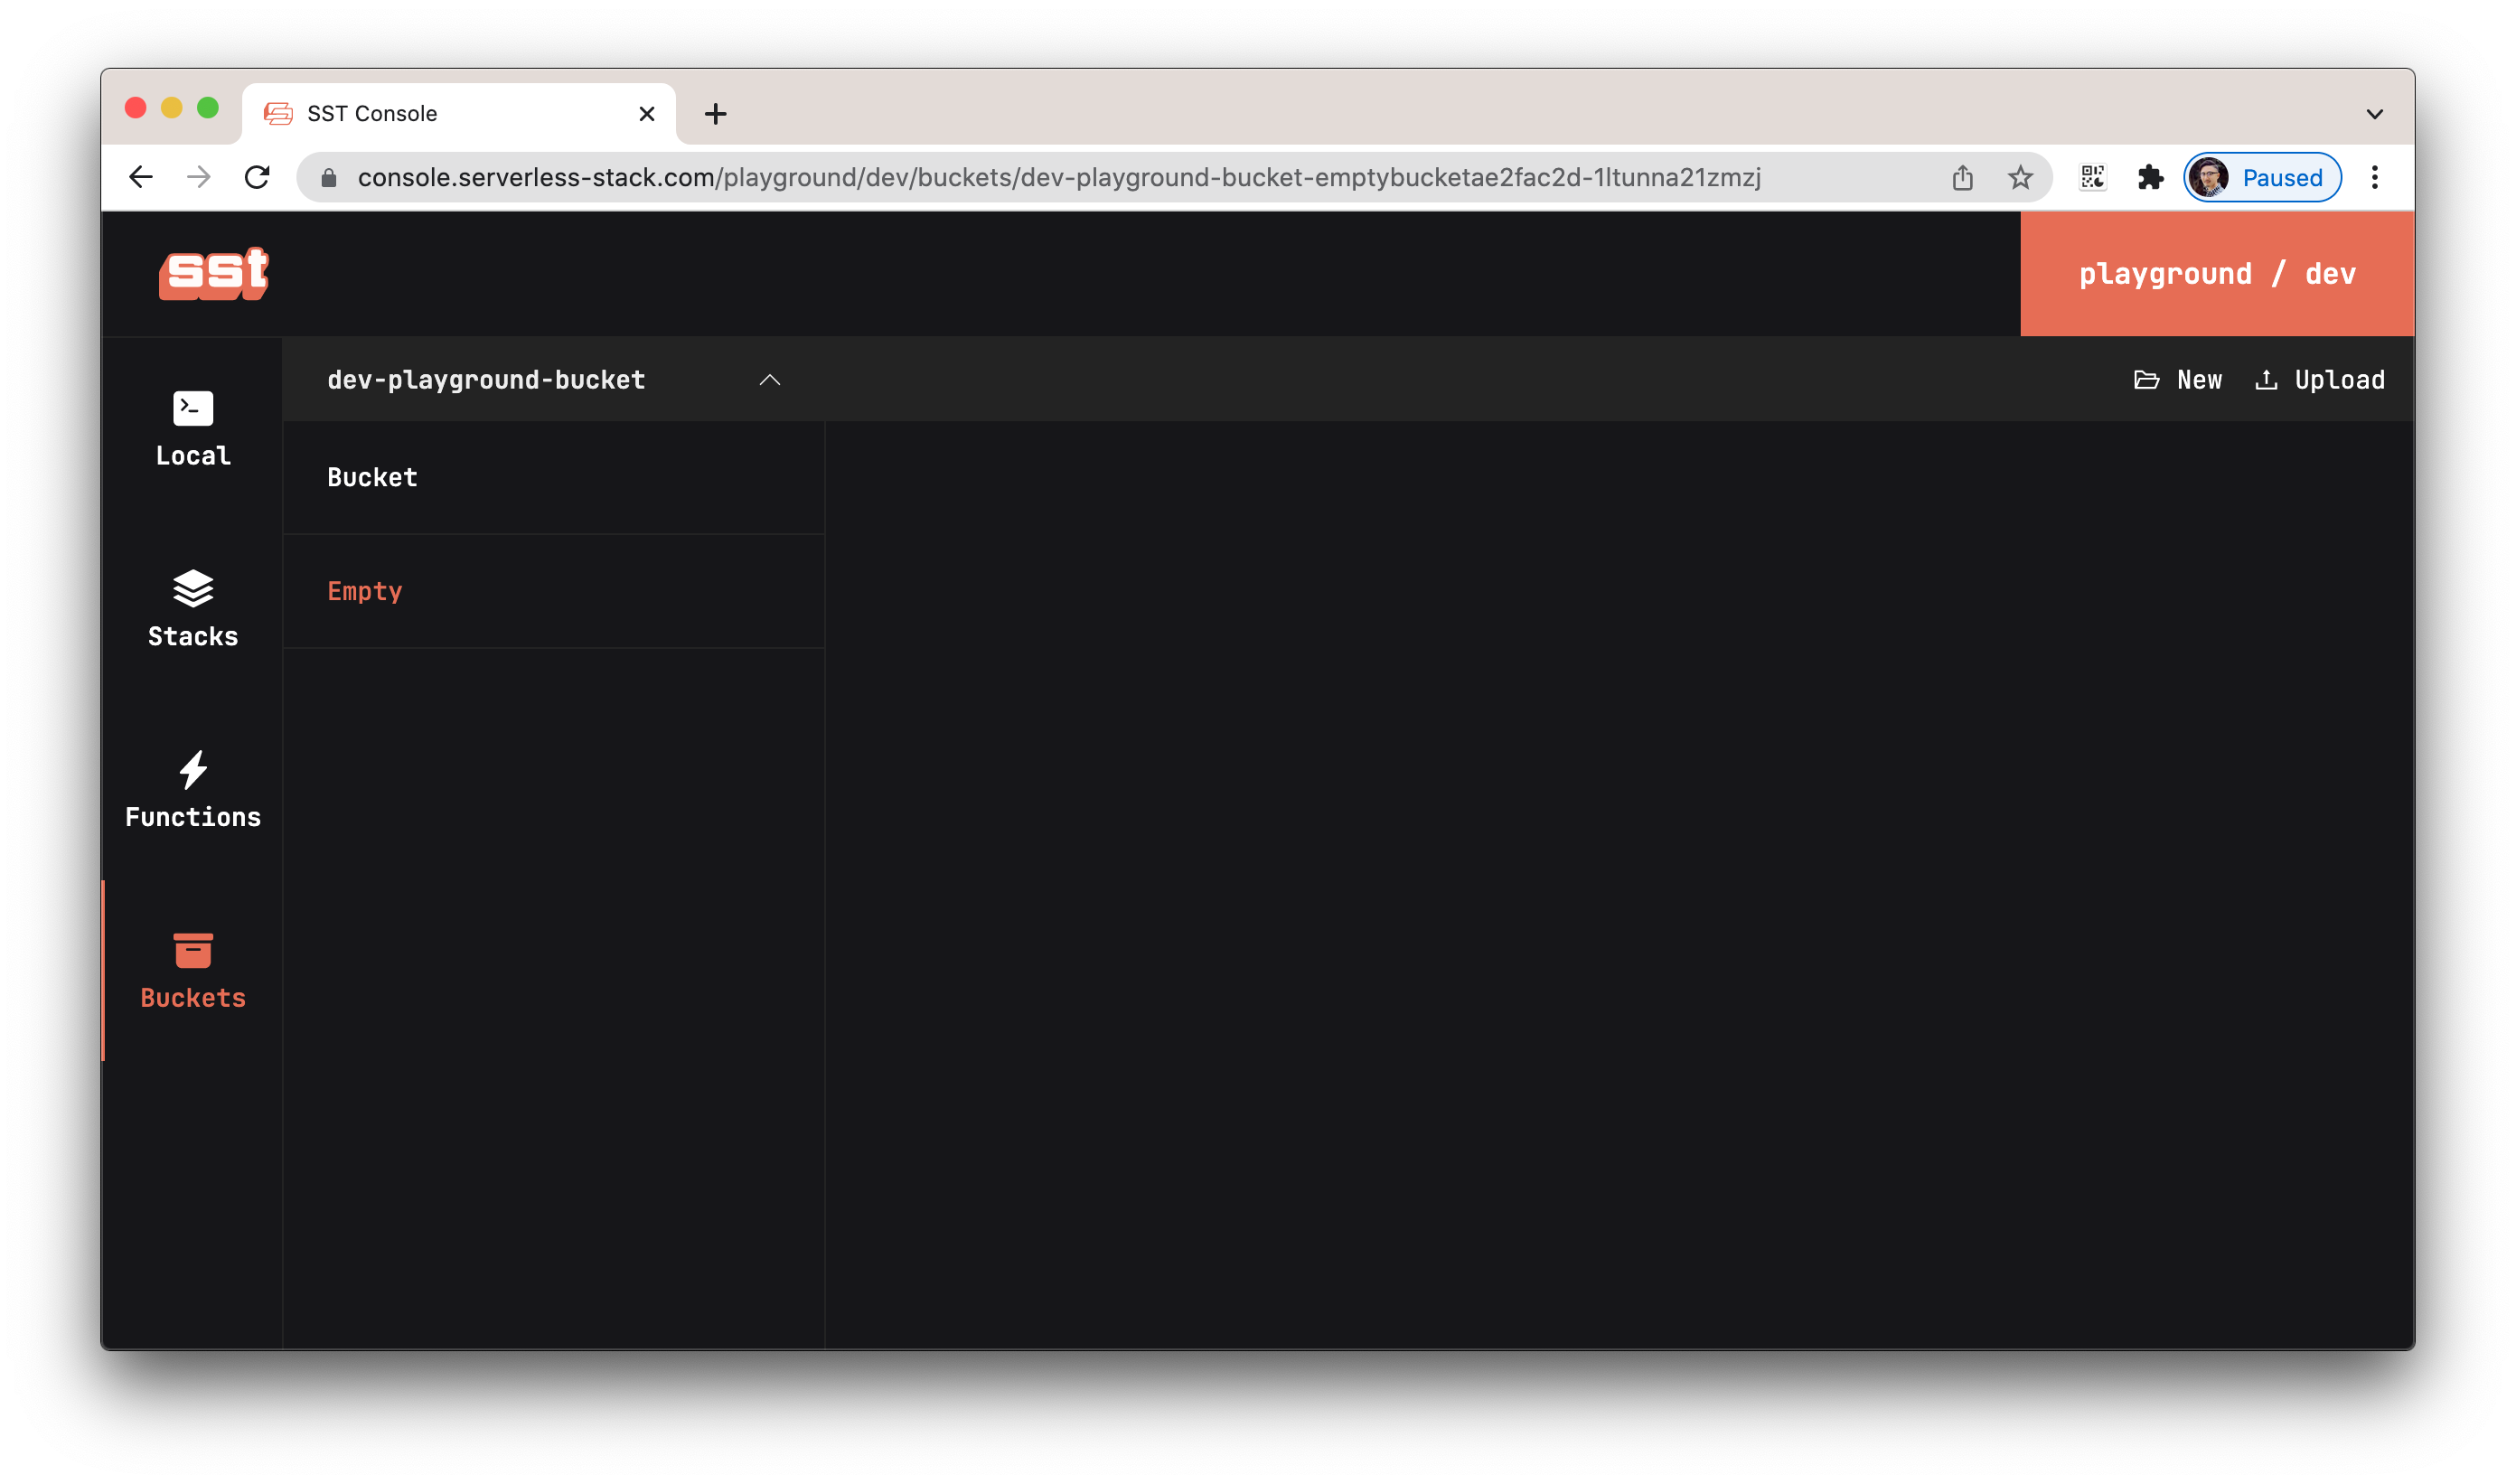Screen dimensions: 2516x1484
Task: Close the SST Console tab
Action: [647, 114]
